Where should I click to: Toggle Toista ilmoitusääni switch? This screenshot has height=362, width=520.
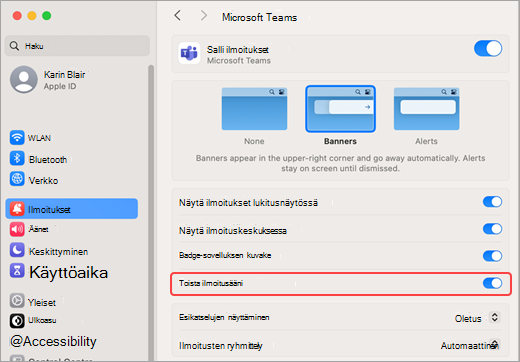pos(492,283)
